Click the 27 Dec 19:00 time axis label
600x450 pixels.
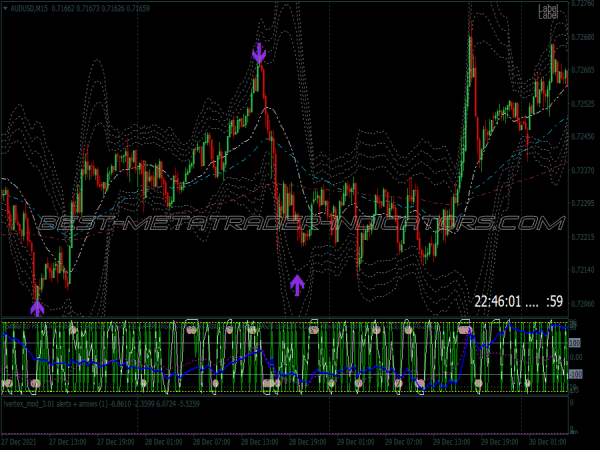tap(116, 442)
